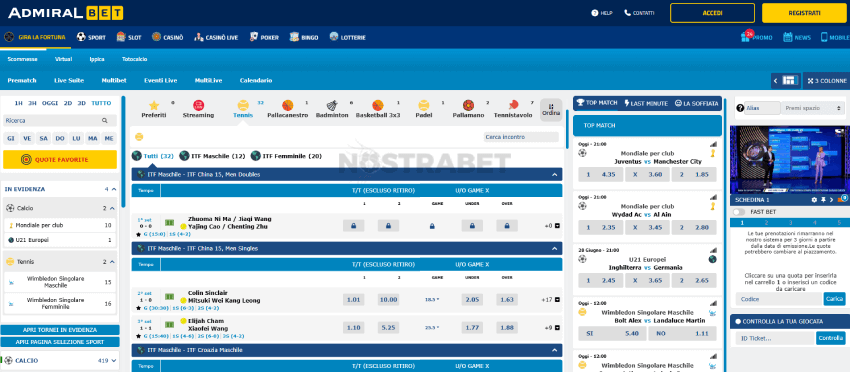This screenshot has width=850, height=372.
Task: Select the Pallacanestro basketball icon
Action: pos(287,105)
